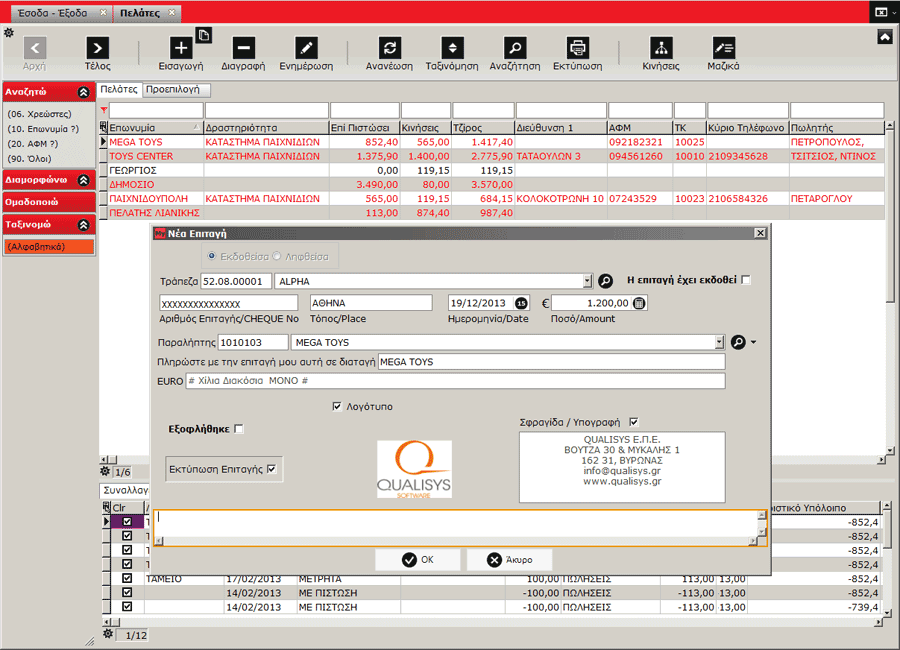Toggle the Clr checkbox in the highlighted purple row
Viewport: 900px width, 650px height.
[127, 522]
